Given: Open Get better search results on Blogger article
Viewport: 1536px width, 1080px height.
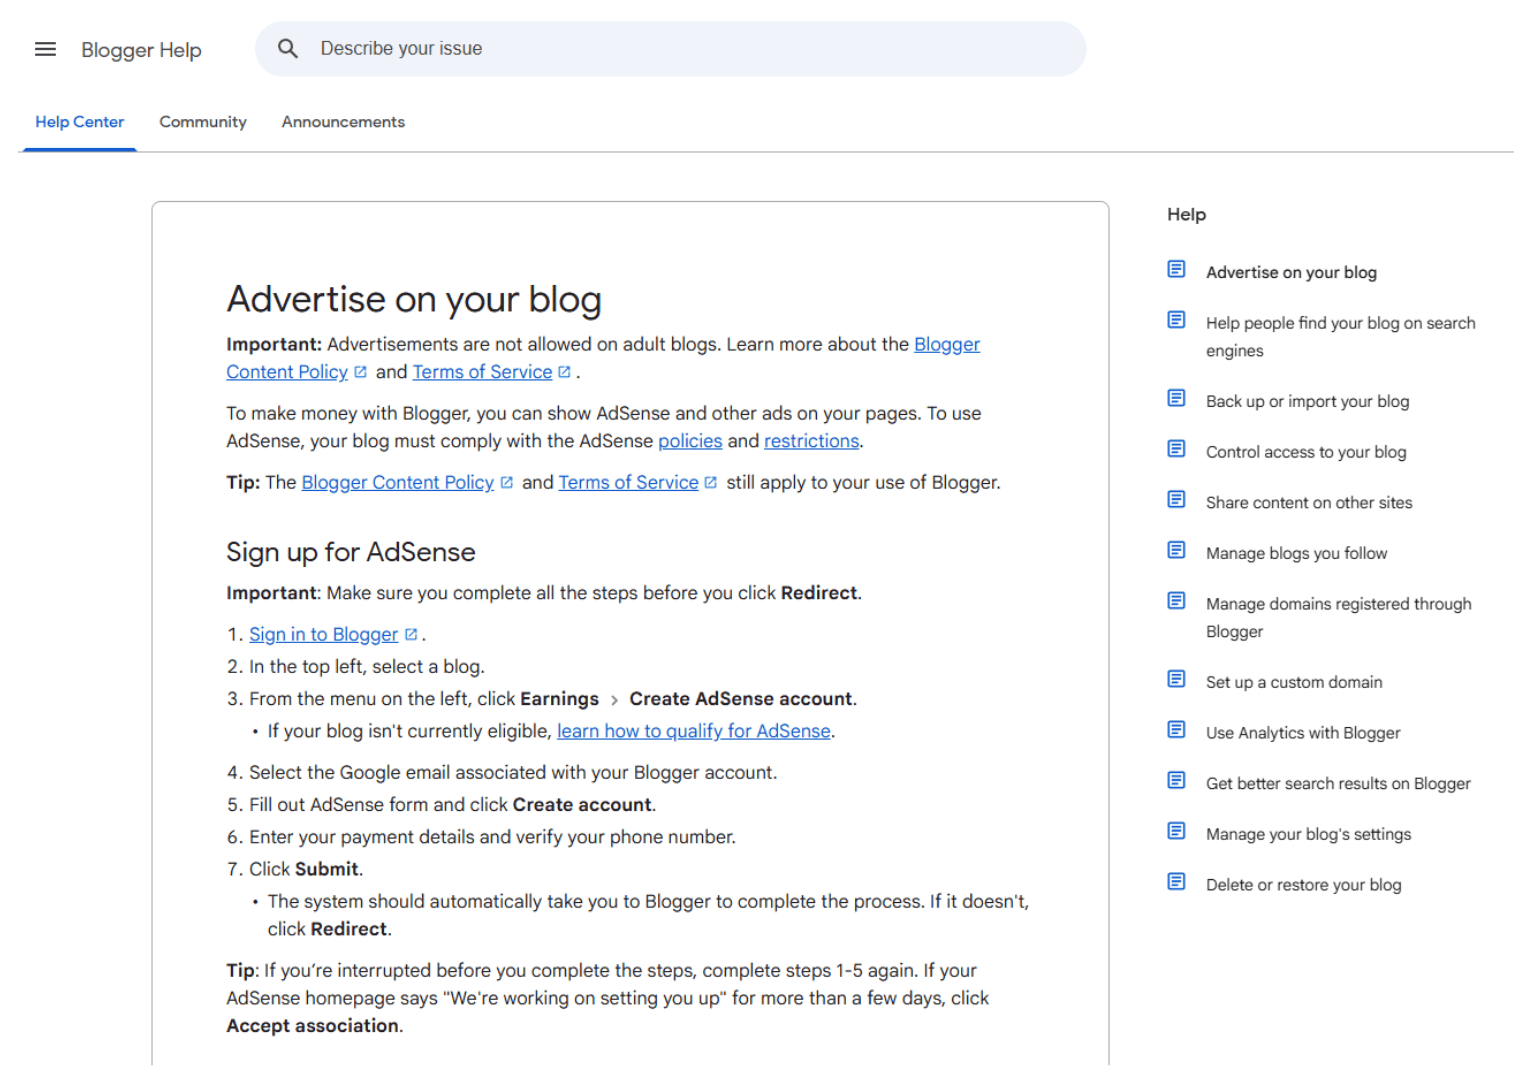Looking at the screenshot, I should (x=1338, y=783).
